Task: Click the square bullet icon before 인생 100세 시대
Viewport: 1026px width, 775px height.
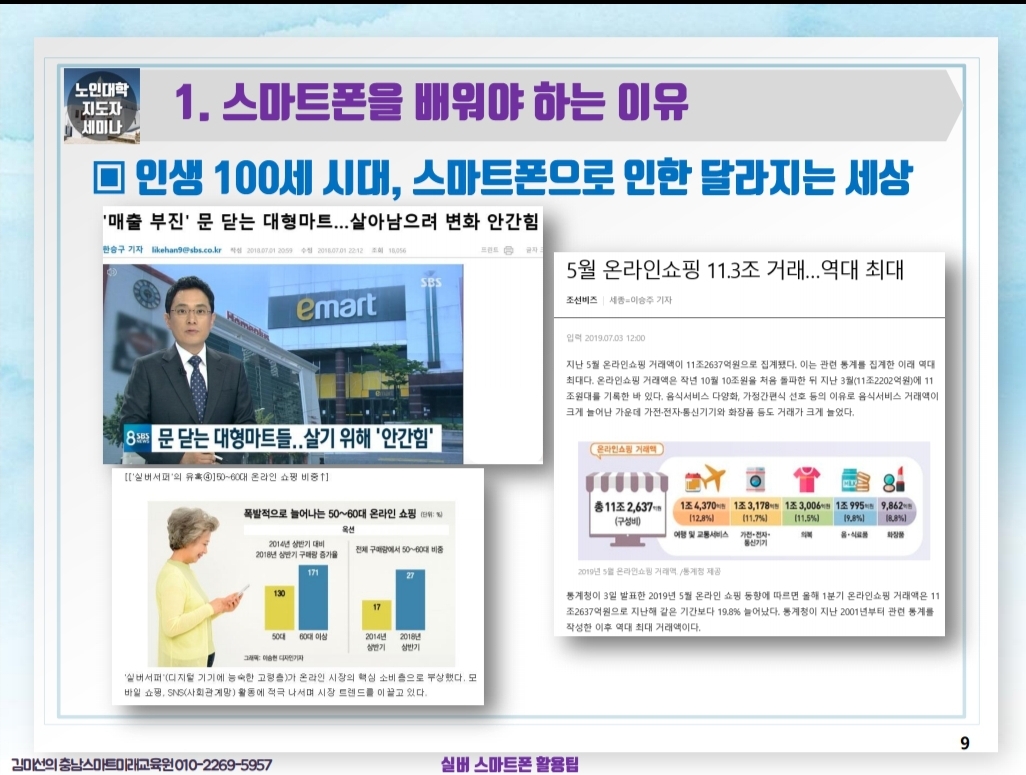Action: tap(108, 177)
